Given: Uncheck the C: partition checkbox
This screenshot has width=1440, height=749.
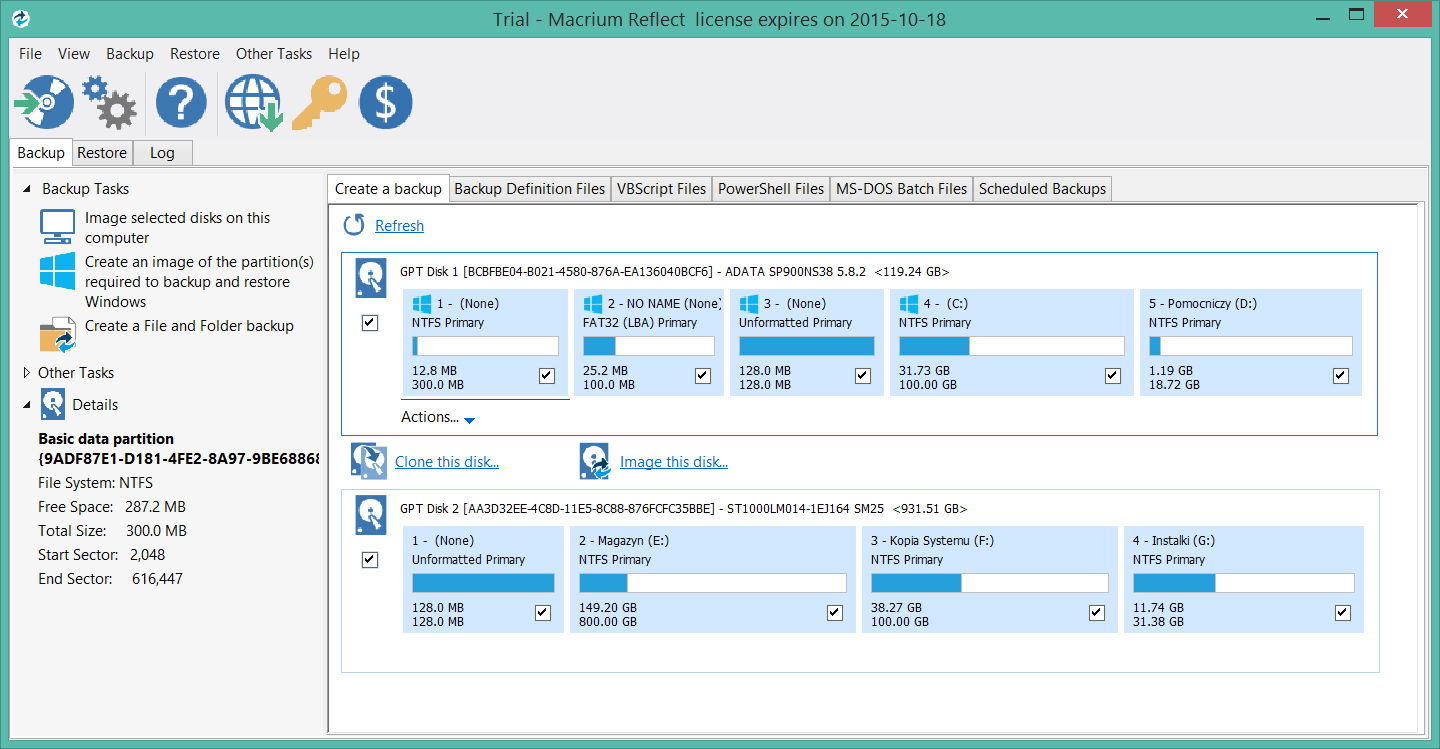Looking at the screenshot, I should (1112, 376).
